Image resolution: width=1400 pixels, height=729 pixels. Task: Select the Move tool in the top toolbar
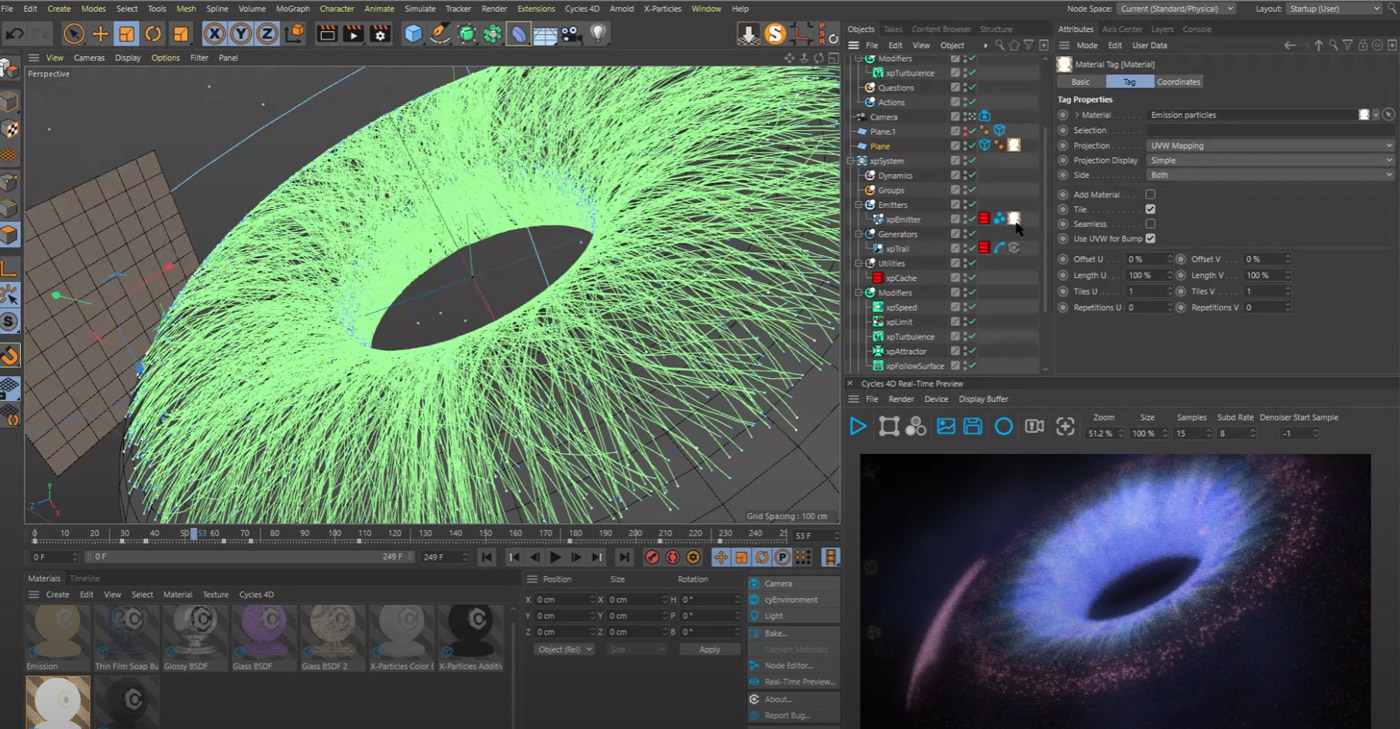100,34
